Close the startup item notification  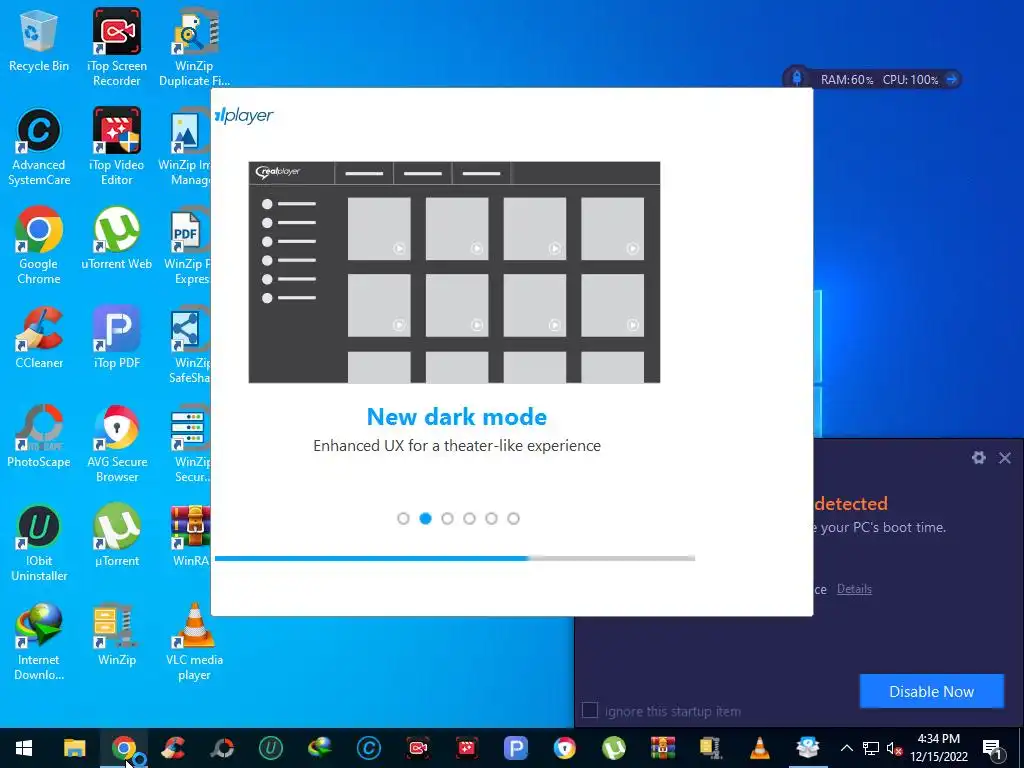(1005, 458)
